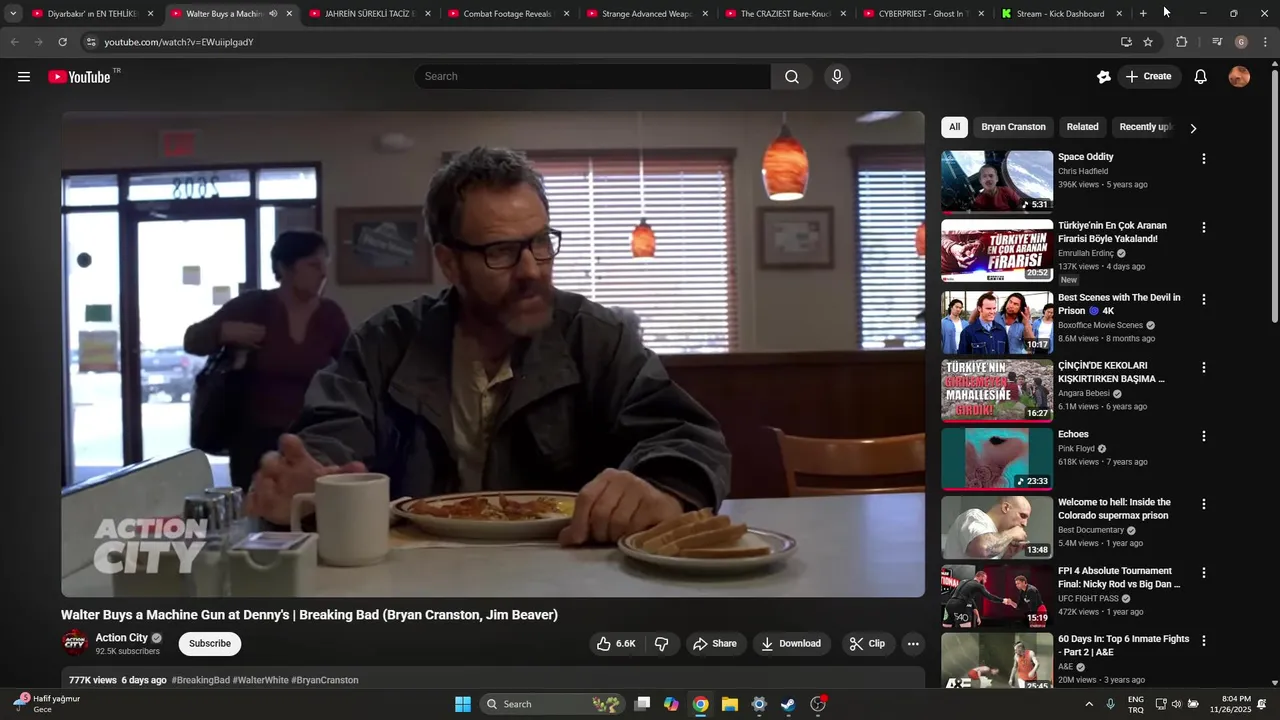
Task: Open Chrome's three-dot menu
Action: (1266, 42)
